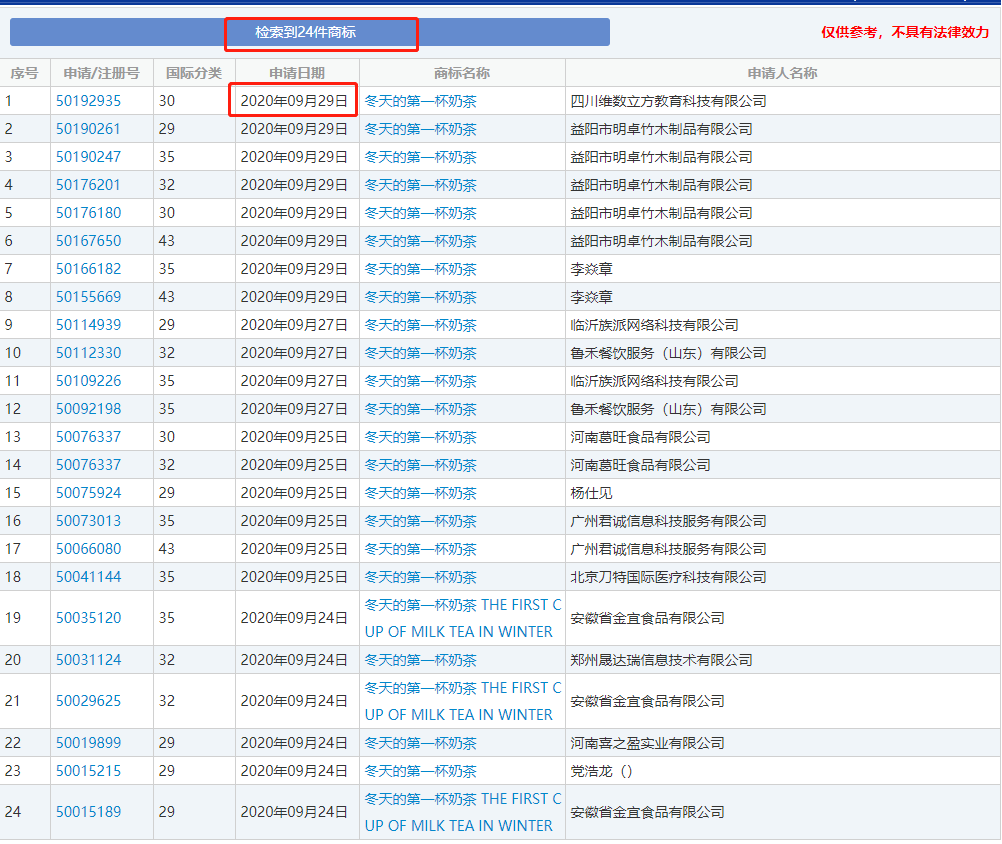Image resolution: width=1002 pixels, height=844 pixels.
Task: Open registration number 50092198
Action: [x=88, y=409]
